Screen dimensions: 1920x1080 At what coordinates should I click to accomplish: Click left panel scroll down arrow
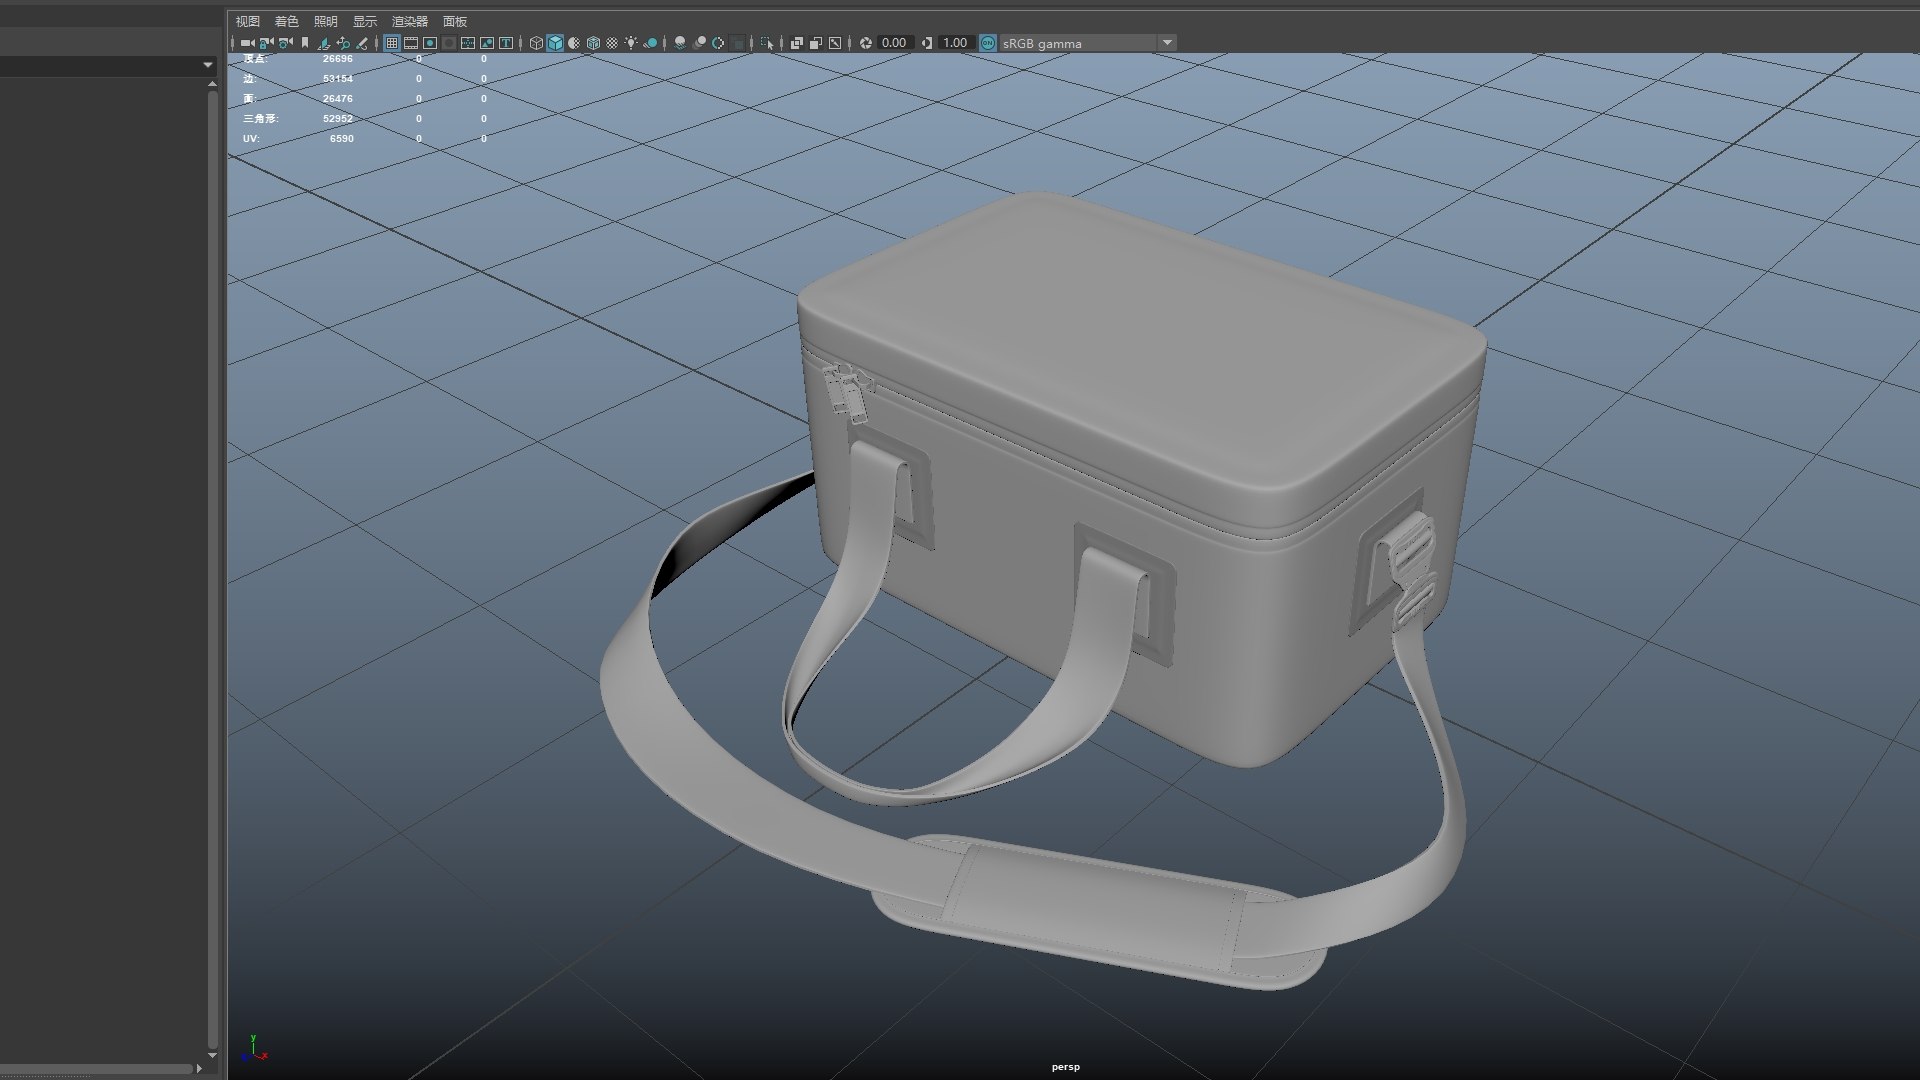212,1055
